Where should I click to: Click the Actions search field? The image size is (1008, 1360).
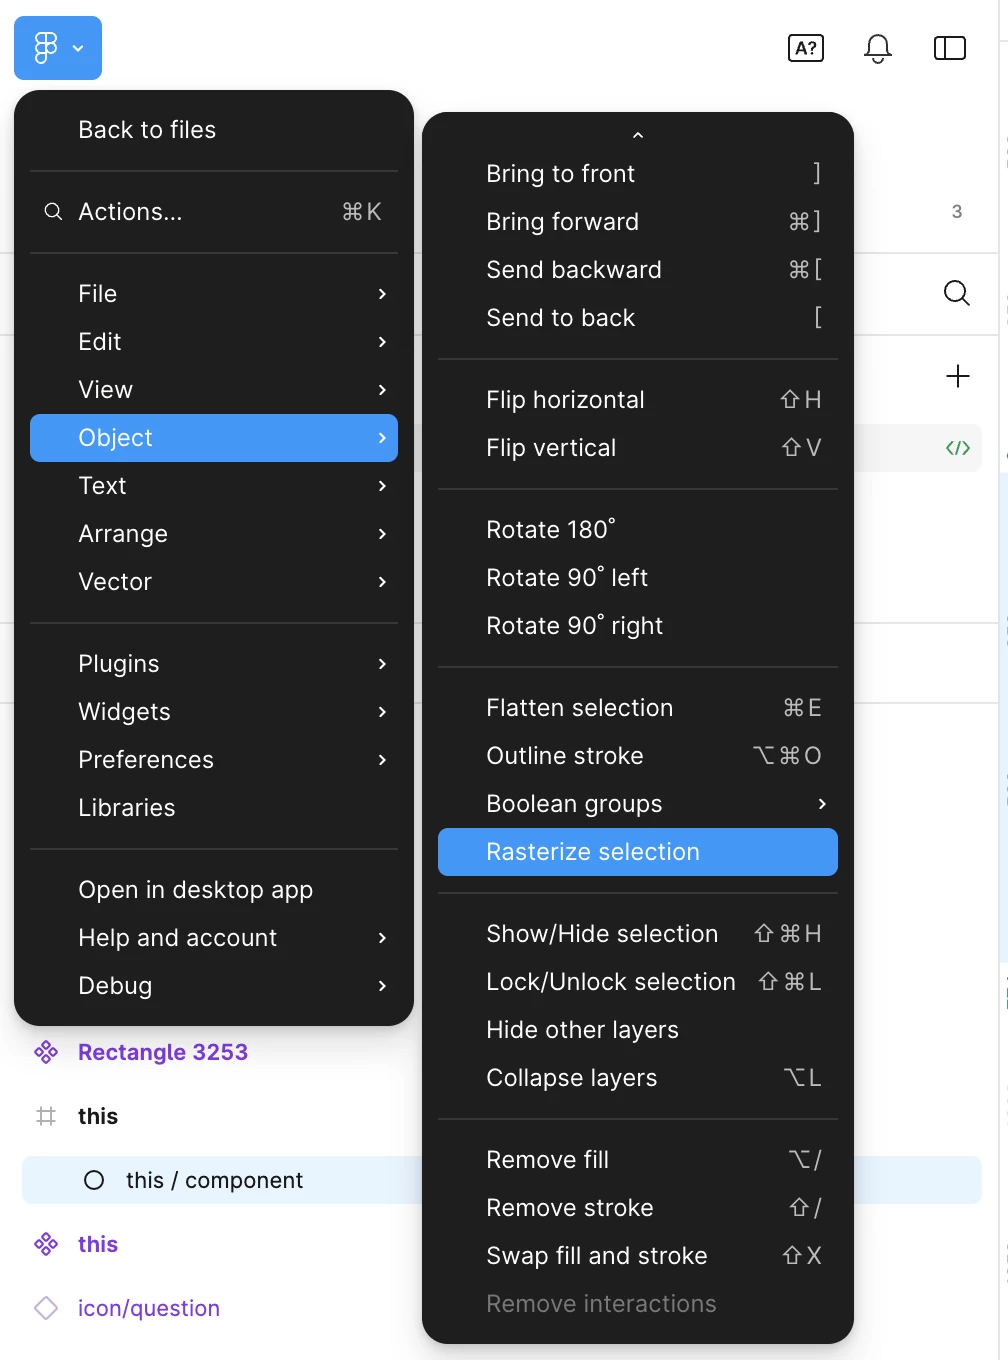click(x=214, y=212)
